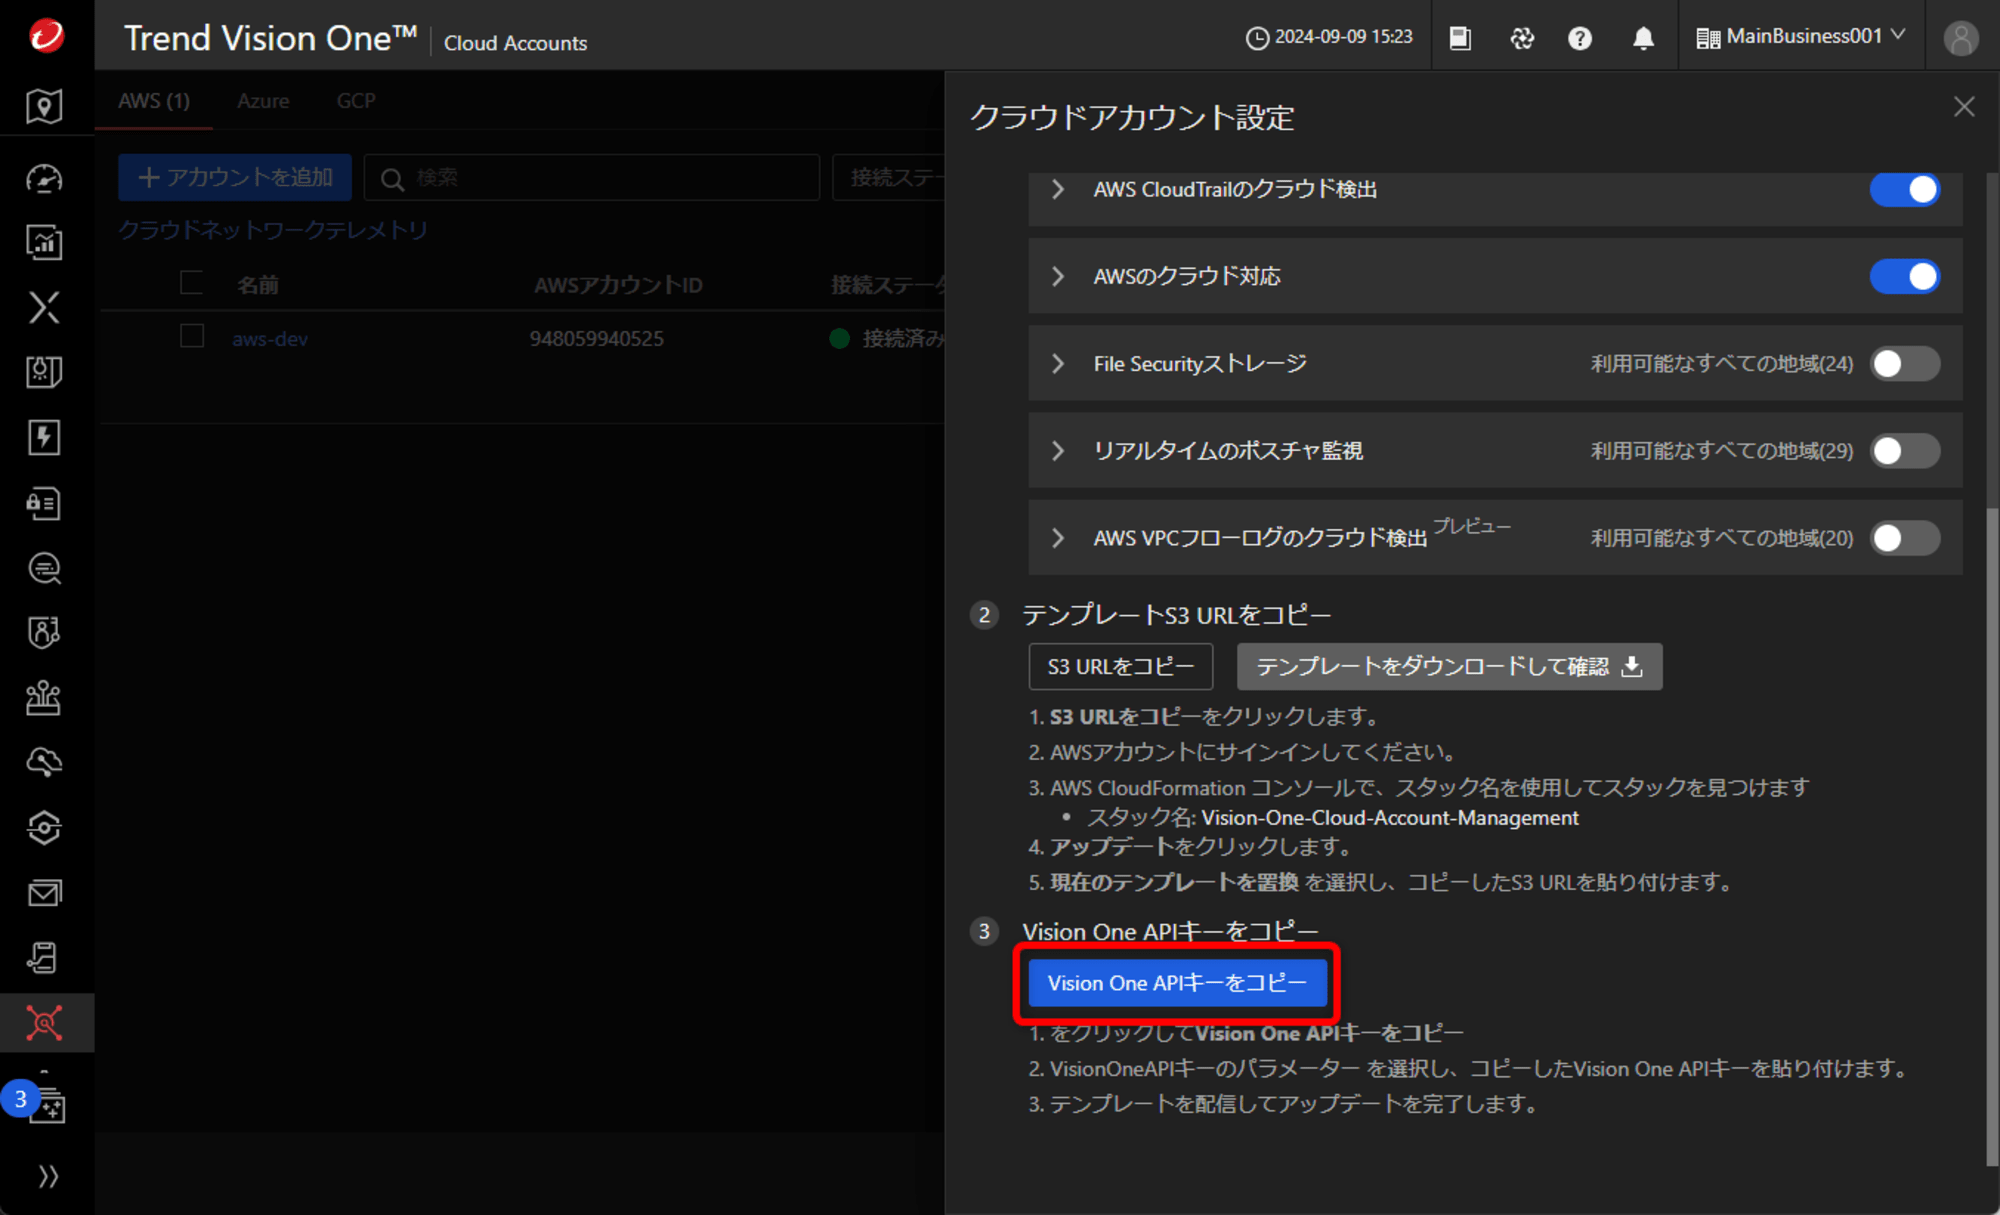
Task: Disable AWS CloudTrail cloud detection toggle
Action: (x=1905, y=190)
